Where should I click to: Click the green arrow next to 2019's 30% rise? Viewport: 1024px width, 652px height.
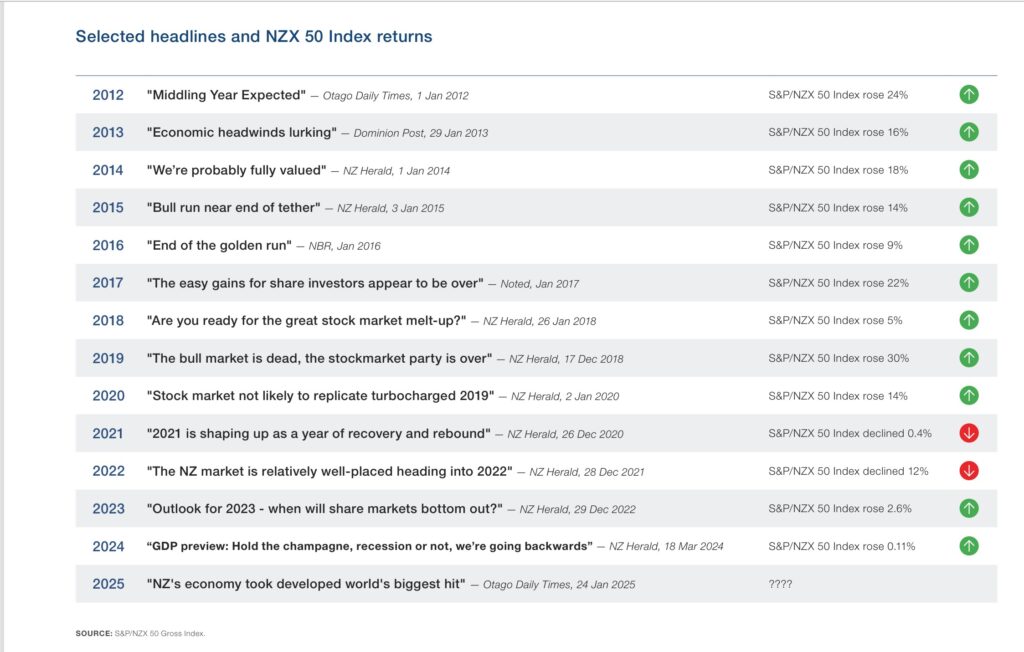point(968,357)
